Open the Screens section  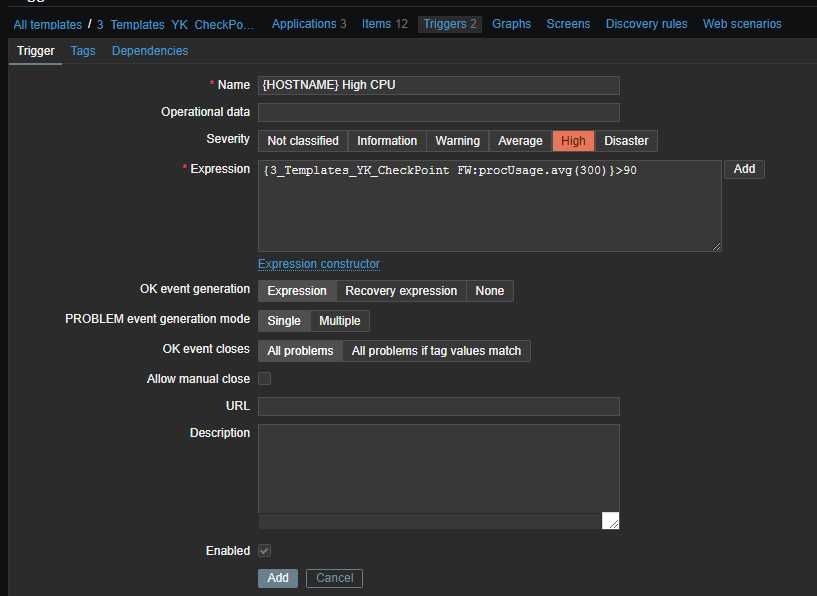568,24
